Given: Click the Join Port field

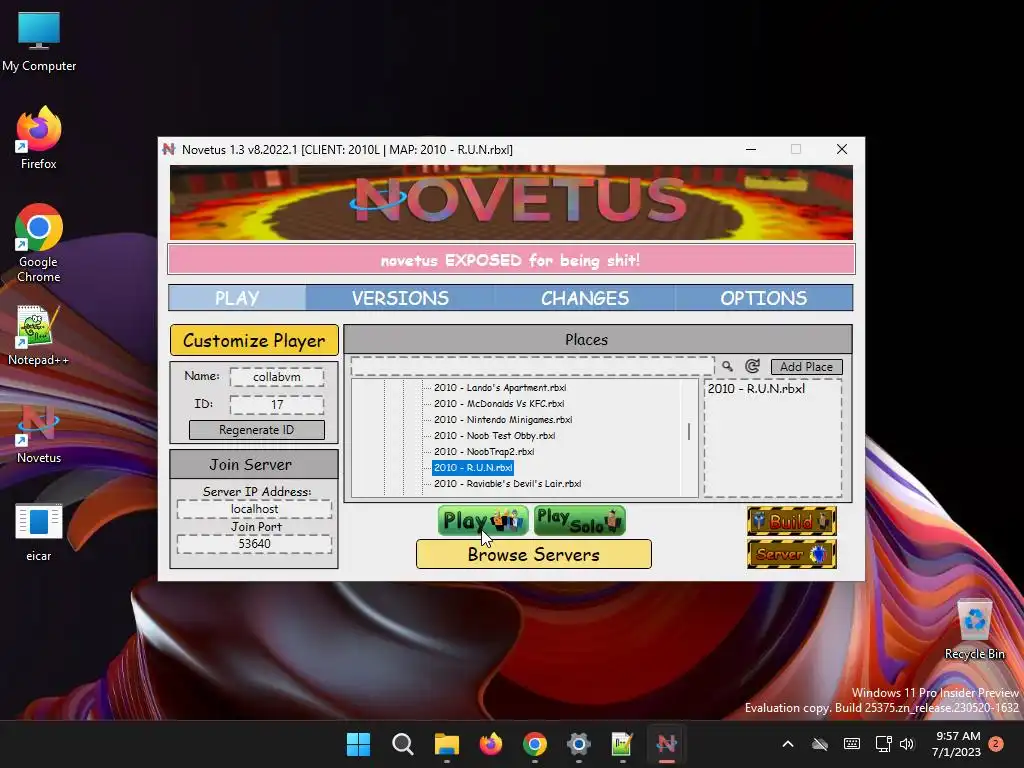Looking at the screenshot, I should pyautogui.click(x=254, y=544).
